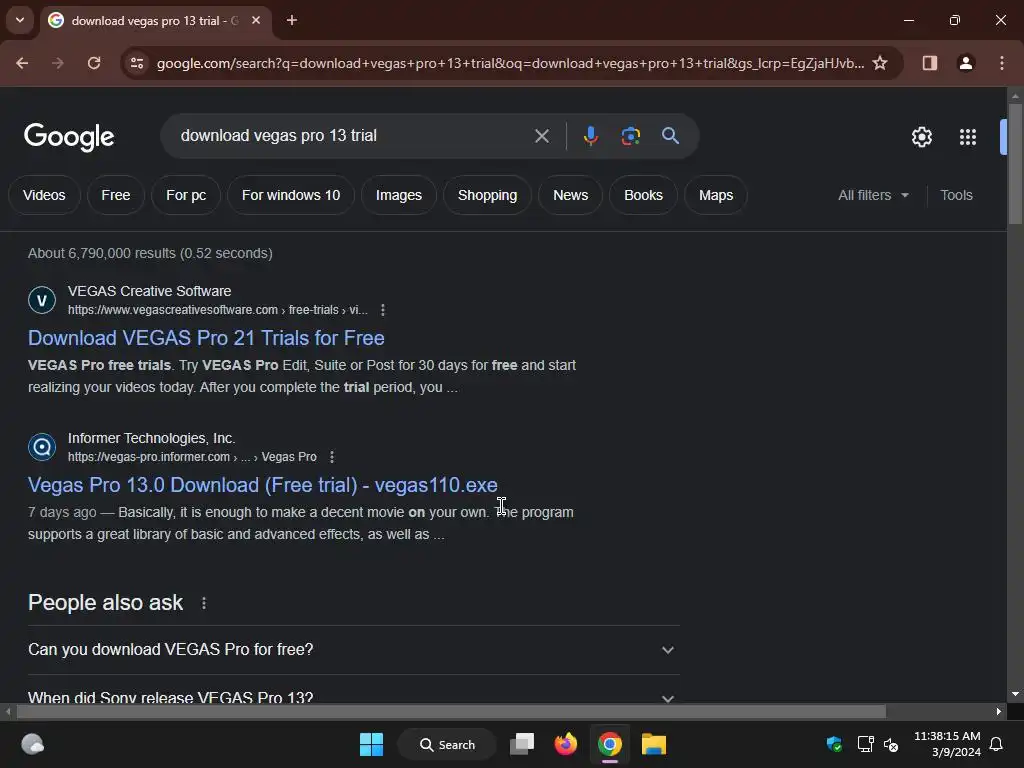Switch to Images results
This screenshot has width=1024, height=768.
[x=399, y=195]
